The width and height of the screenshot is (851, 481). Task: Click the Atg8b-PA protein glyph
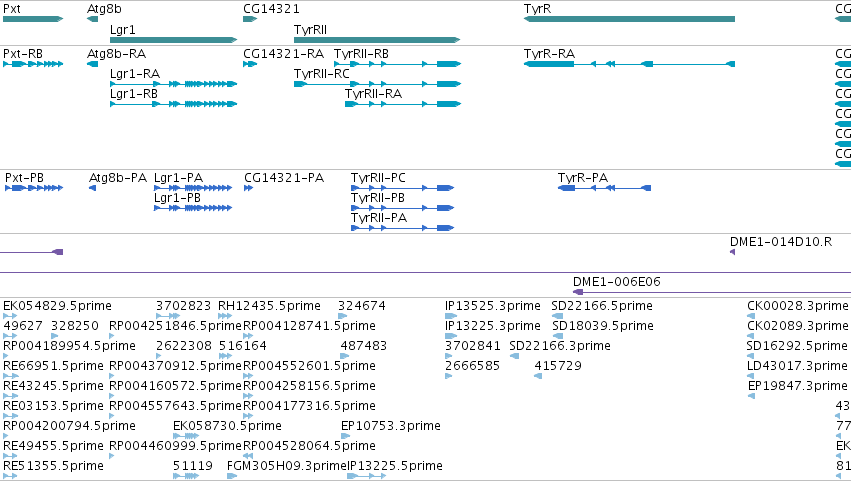click(x=92, y=188)
